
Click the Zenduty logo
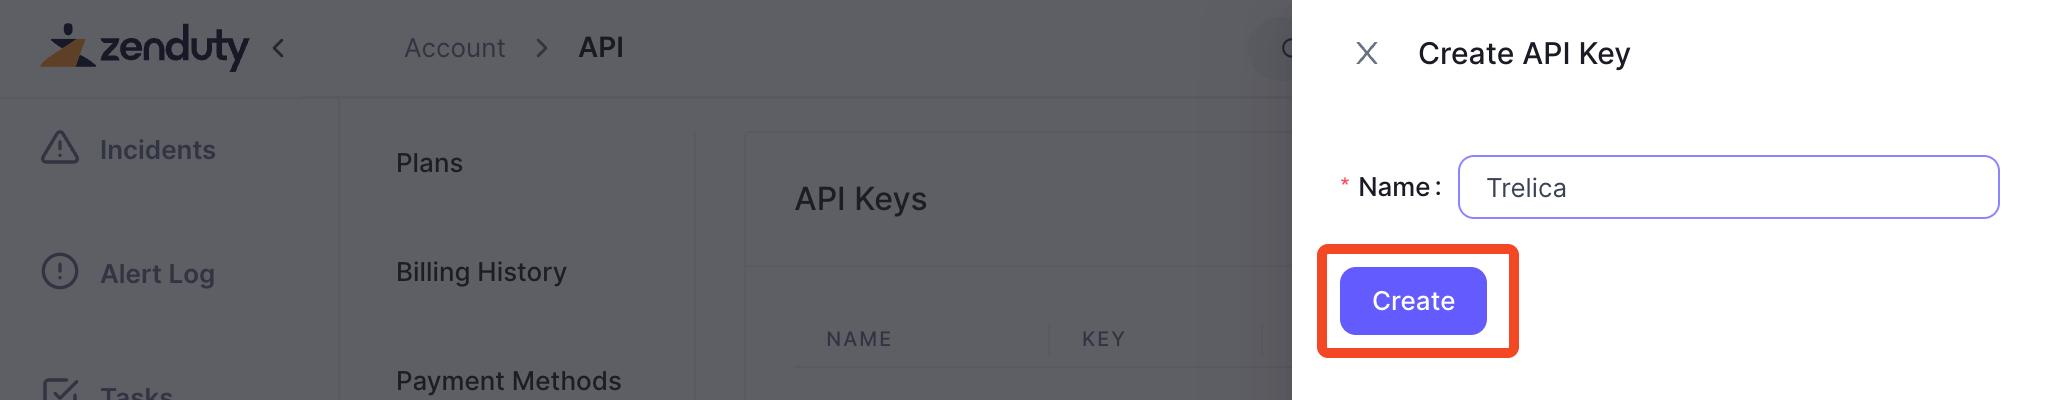point(144,46)
